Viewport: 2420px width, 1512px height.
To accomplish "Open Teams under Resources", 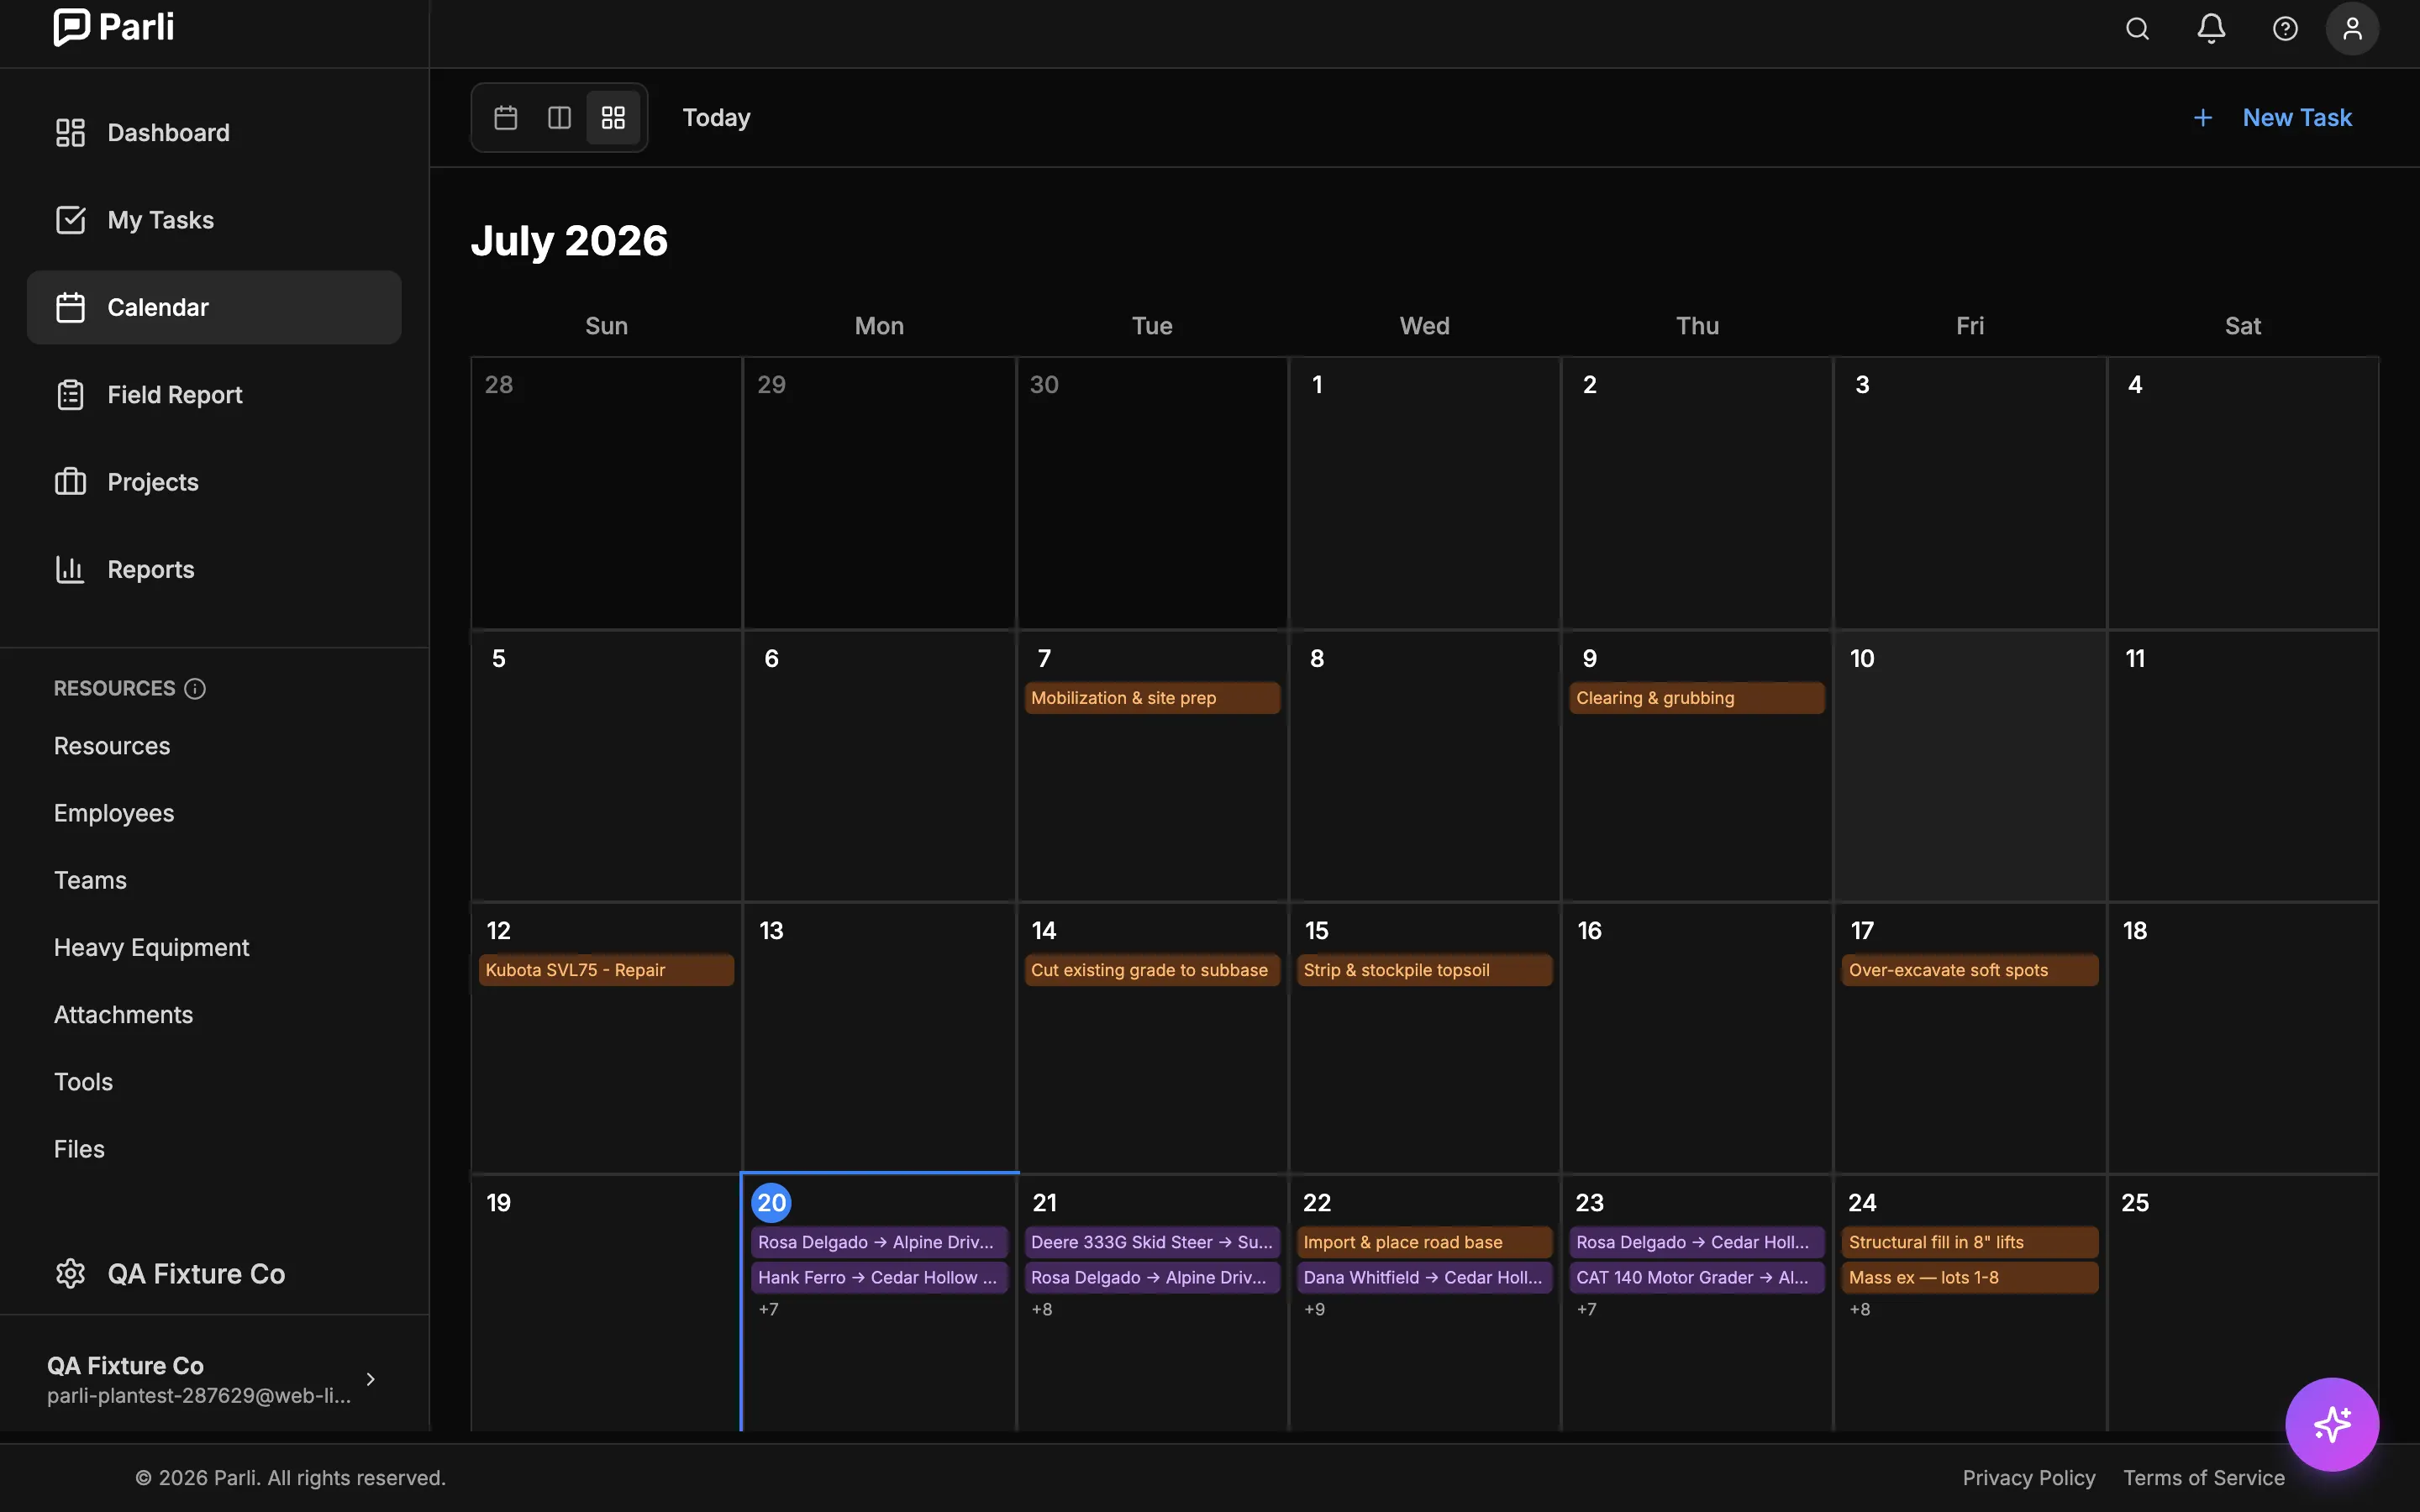I will 90,880.
